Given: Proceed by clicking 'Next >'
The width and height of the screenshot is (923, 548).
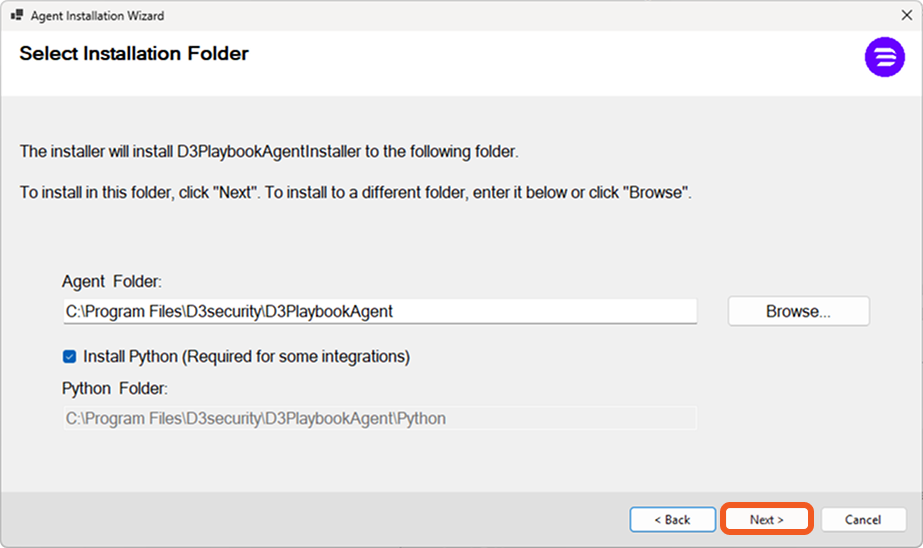Looking at the screenshot, I should [x=766, y=520].
